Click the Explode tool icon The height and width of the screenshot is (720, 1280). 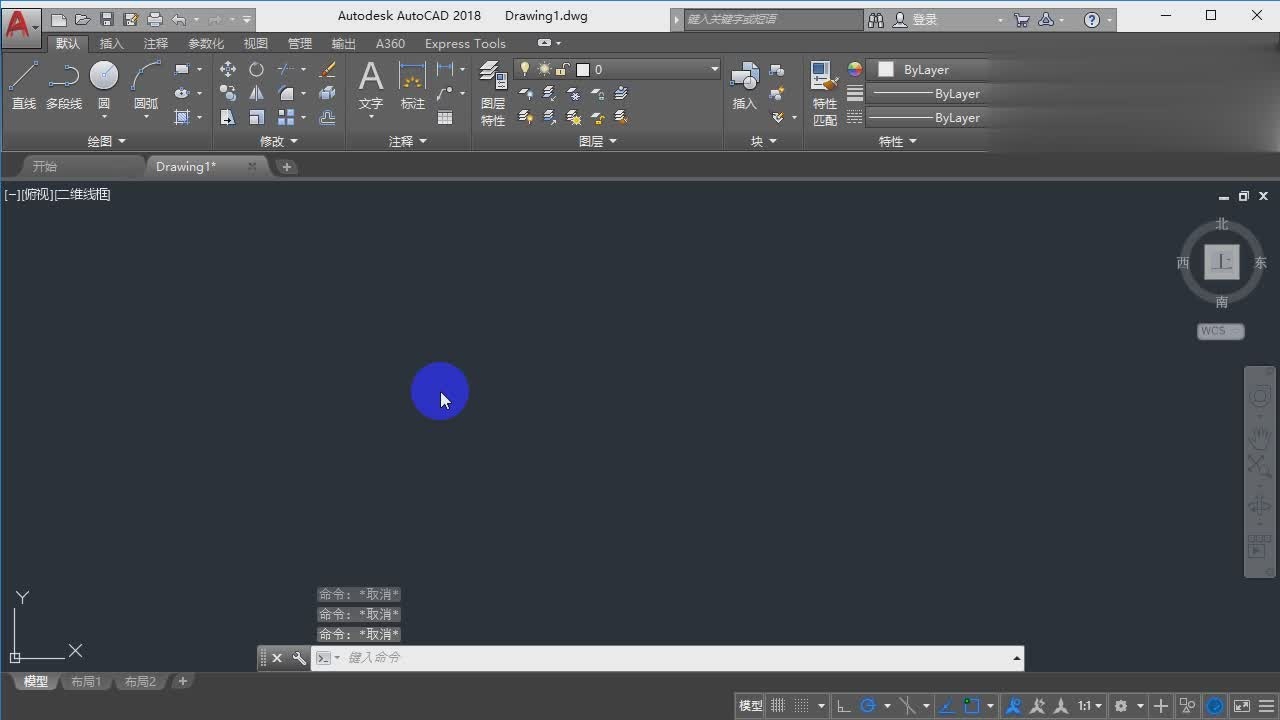tap(327, 94)
